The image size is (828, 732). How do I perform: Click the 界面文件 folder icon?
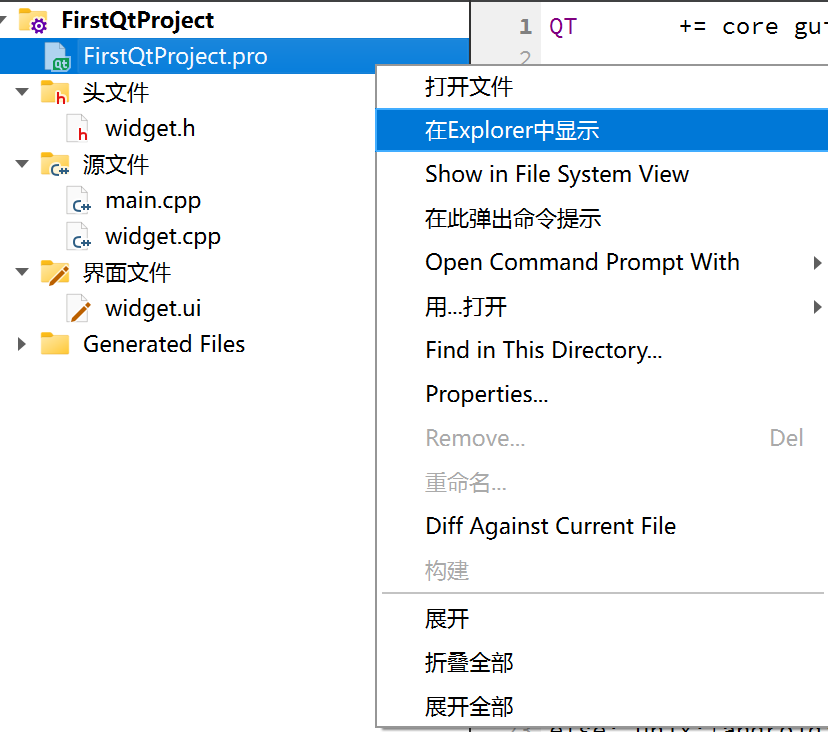(x=54, y=271)
